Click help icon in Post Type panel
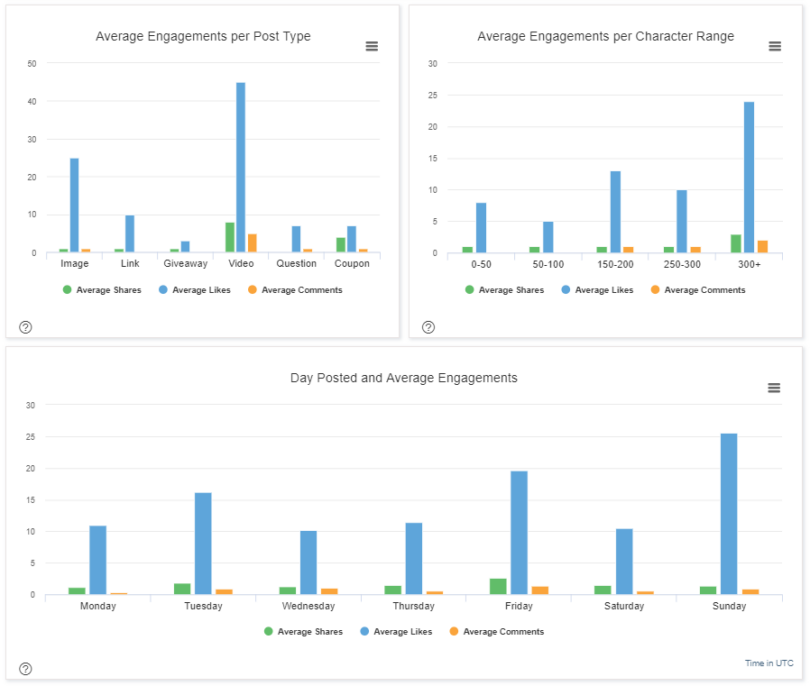Image resolution: width=810 pixels, height=686 pixels. pos(26,327)
